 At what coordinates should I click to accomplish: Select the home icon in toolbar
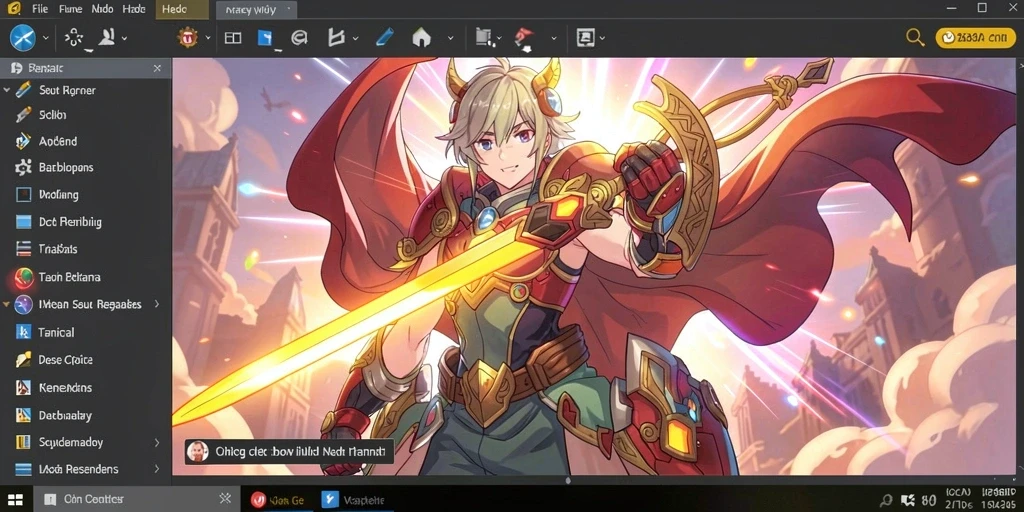(422, 38)
